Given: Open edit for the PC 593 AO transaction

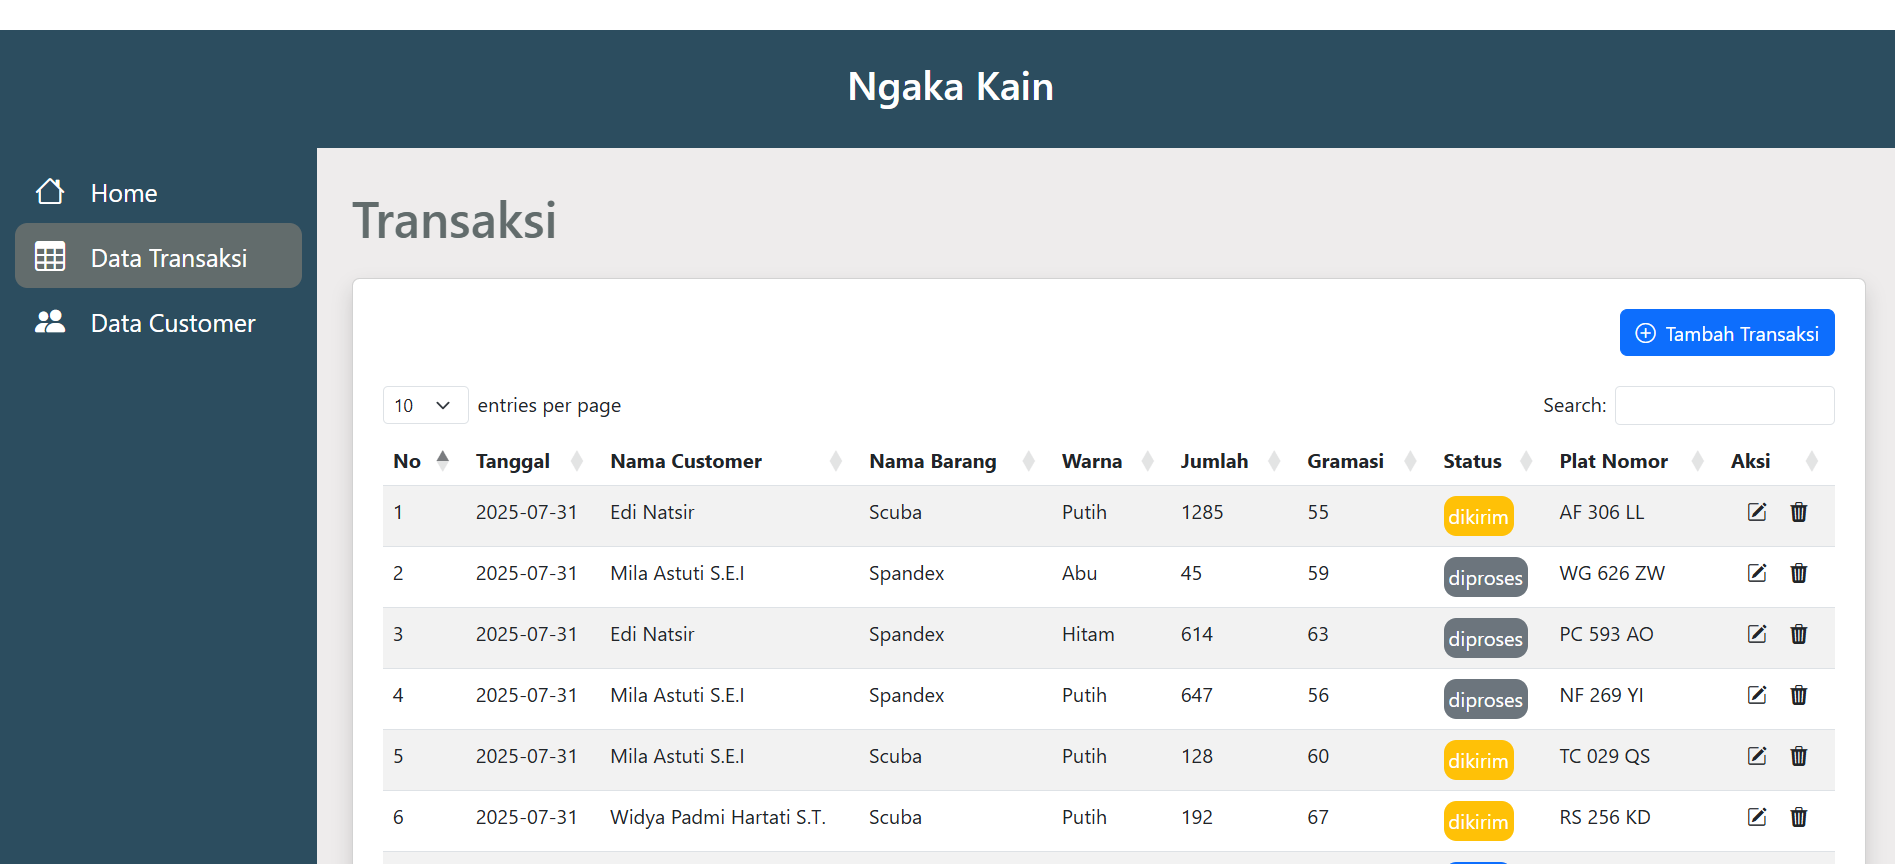Looking at the screenshot, I should tap(1757, 634).
